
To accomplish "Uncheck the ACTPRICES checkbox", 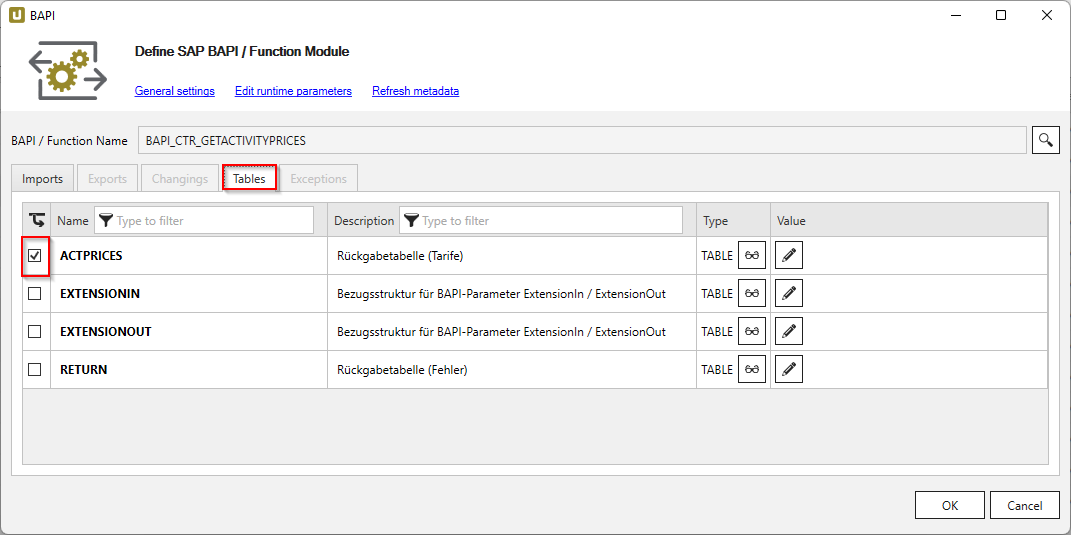I will coord(35,256).
